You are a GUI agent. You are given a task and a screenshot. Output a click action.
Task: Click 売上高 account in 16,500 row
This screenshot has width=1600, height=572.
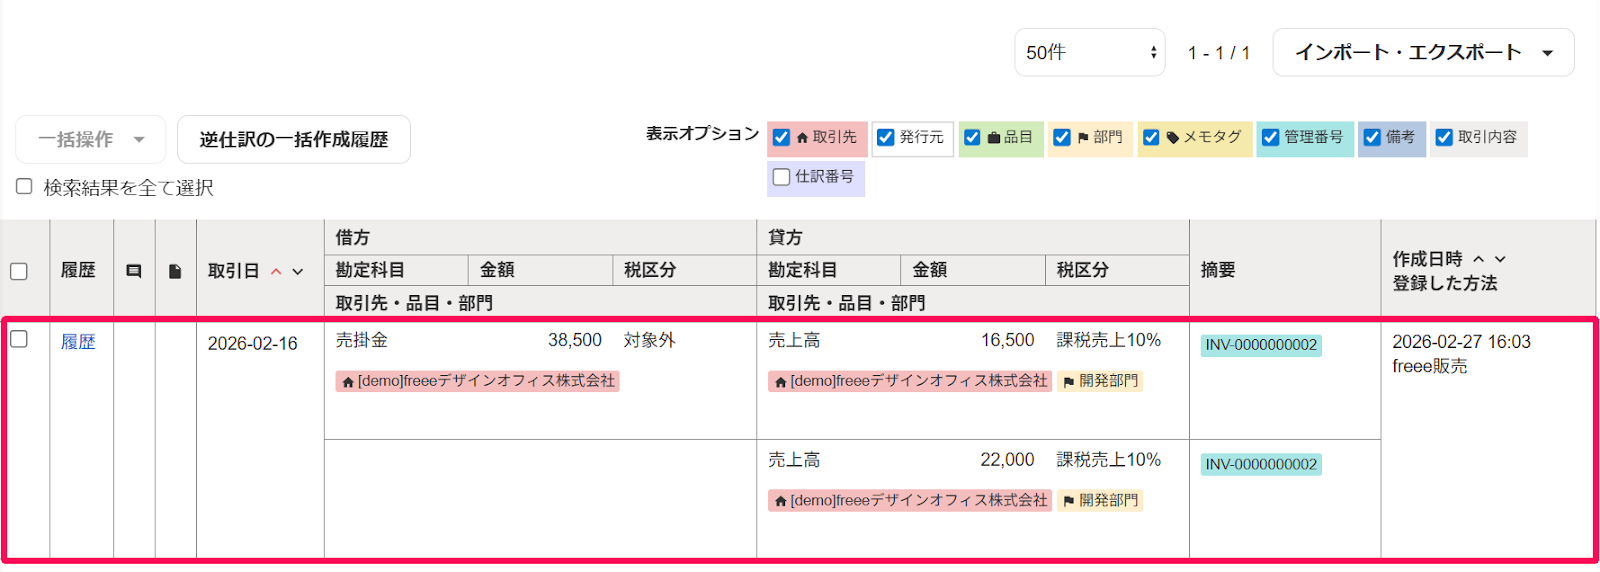794,340
